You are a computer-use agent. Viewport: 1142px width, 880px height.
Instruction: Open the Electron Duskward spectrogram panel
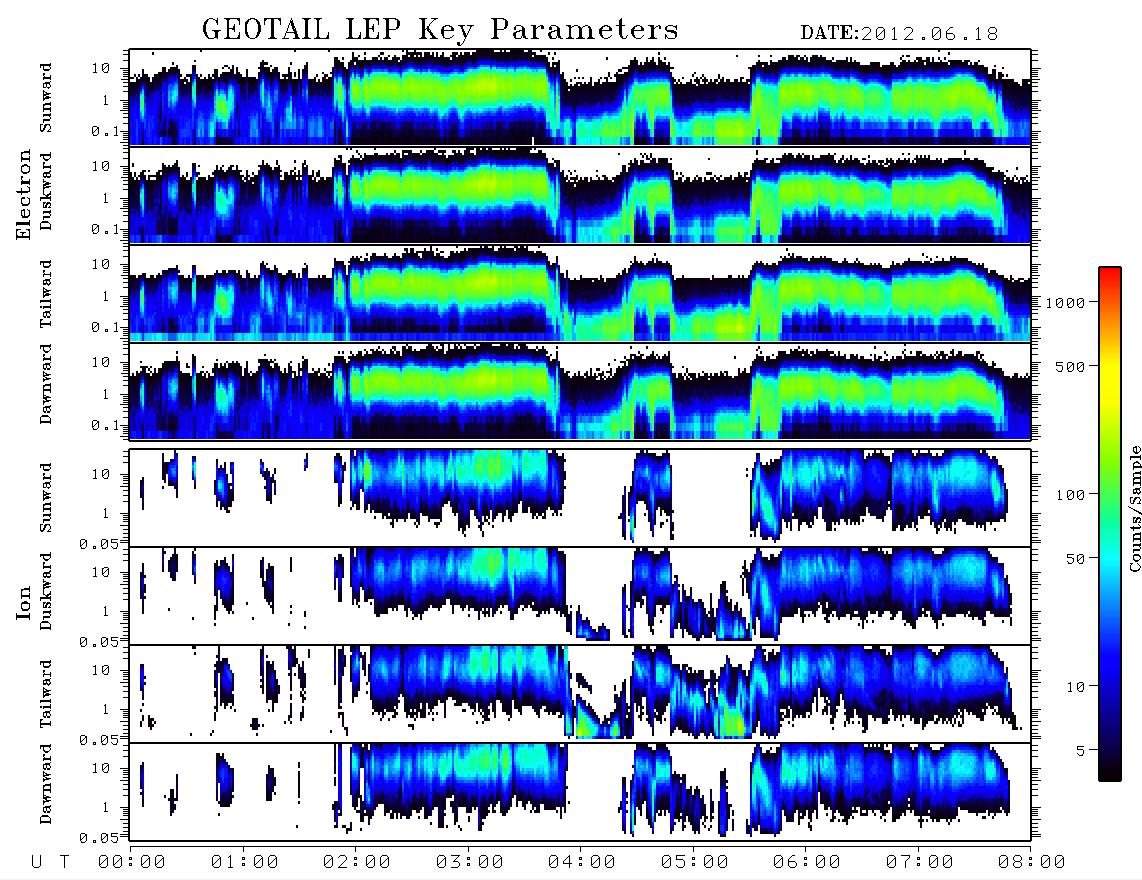[x=580, y=195]
